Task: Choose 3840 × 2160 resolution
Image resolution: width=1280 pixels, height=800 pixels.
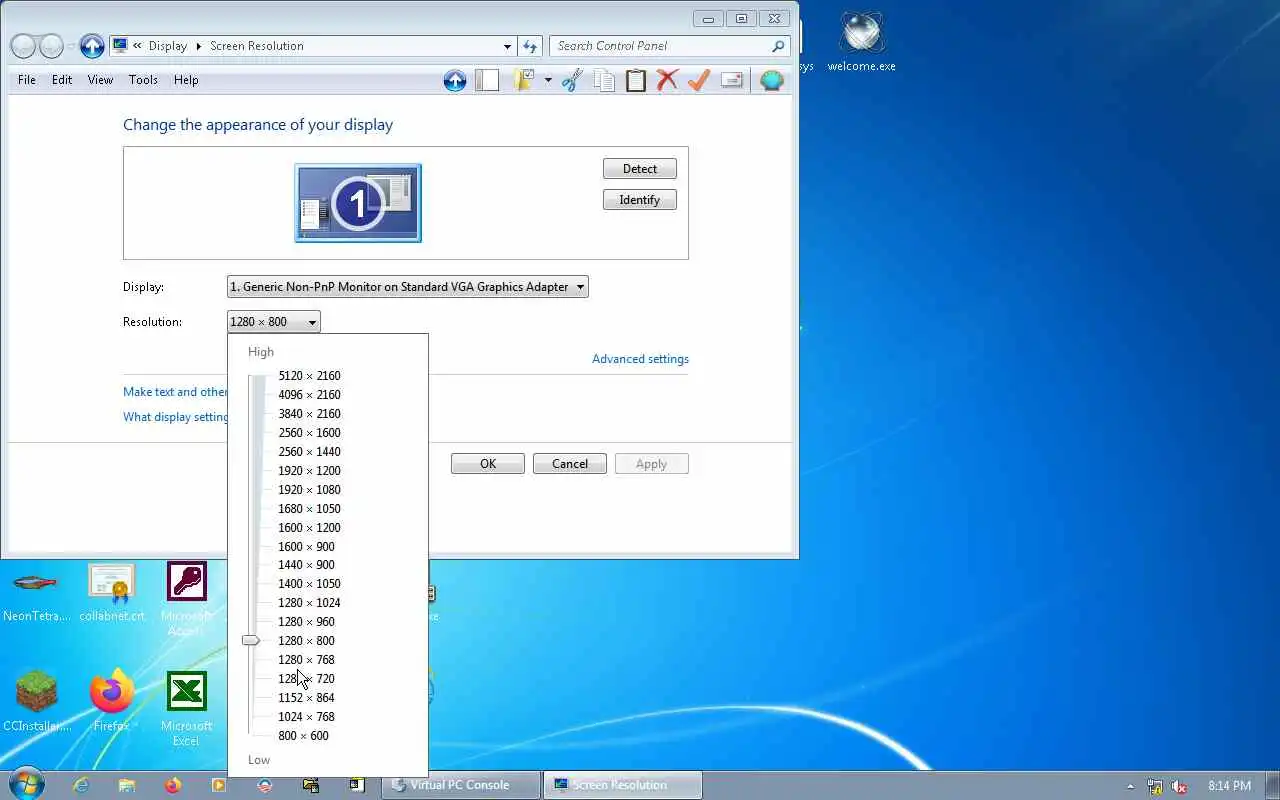Action: point(309,414)
